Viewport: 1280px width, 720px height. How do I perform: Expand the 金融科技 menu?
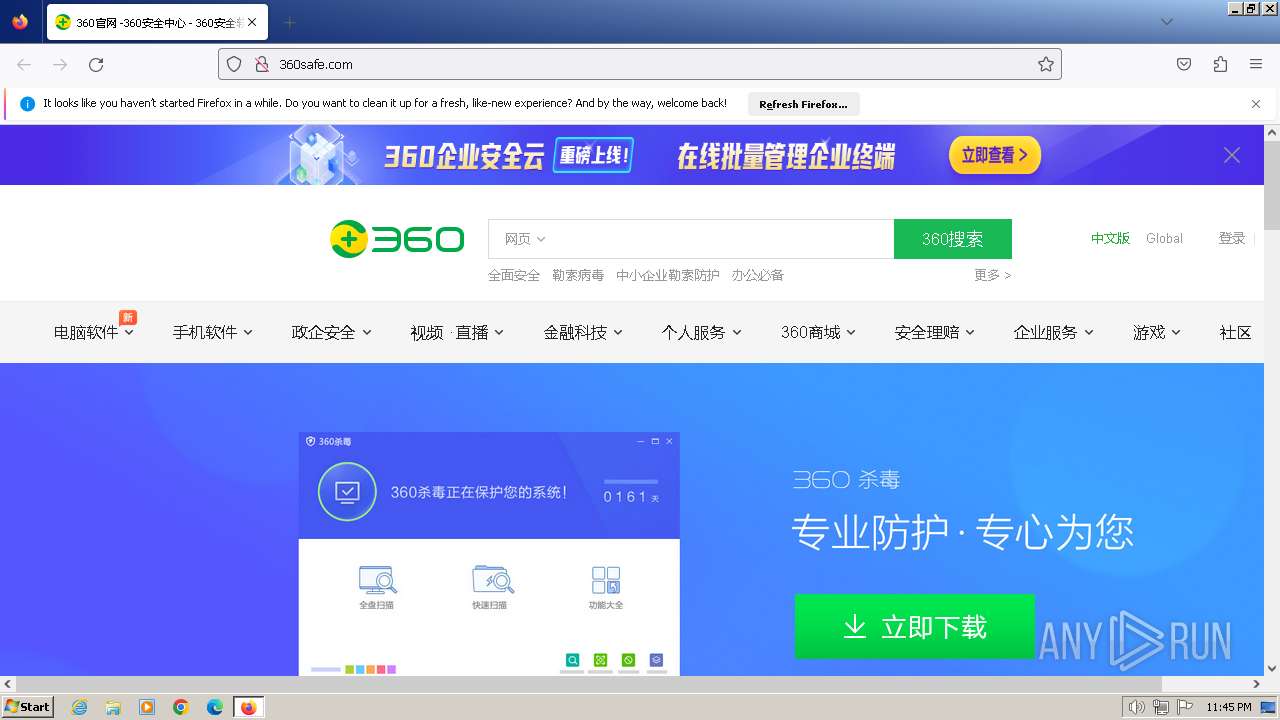[583, 332]
